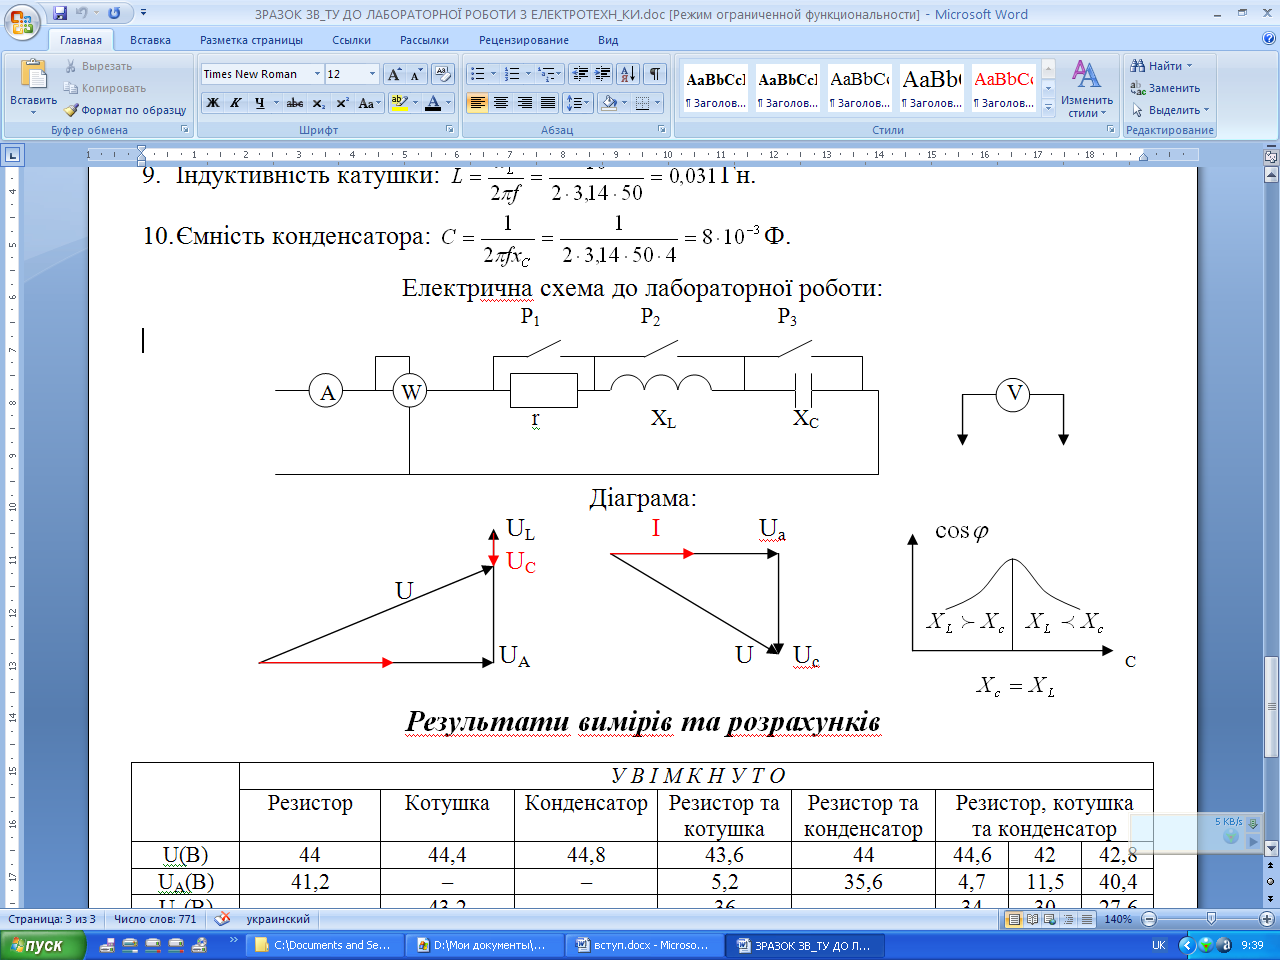Save the document with quick access icon
Screen dimensions: 1280x960
point(60,14)
